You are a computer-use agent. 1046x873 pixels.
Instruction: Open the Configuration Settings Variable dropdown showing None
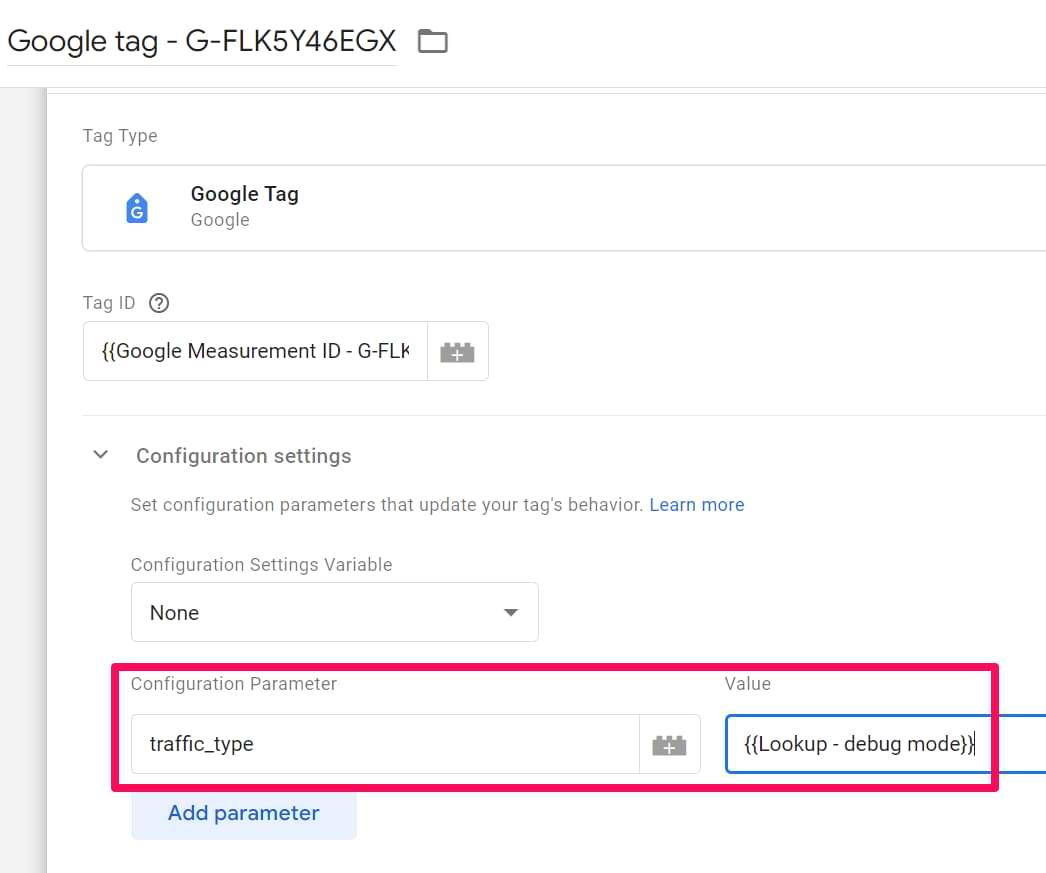(334, 612)
